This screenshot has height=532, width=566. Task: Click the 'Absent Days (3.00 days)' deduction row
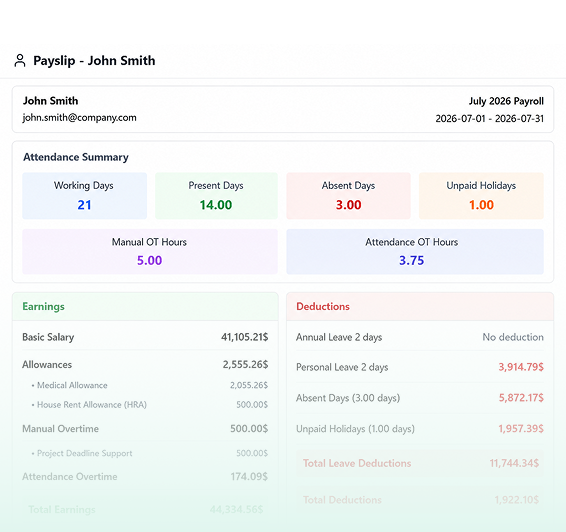click(x=420, y=398)
